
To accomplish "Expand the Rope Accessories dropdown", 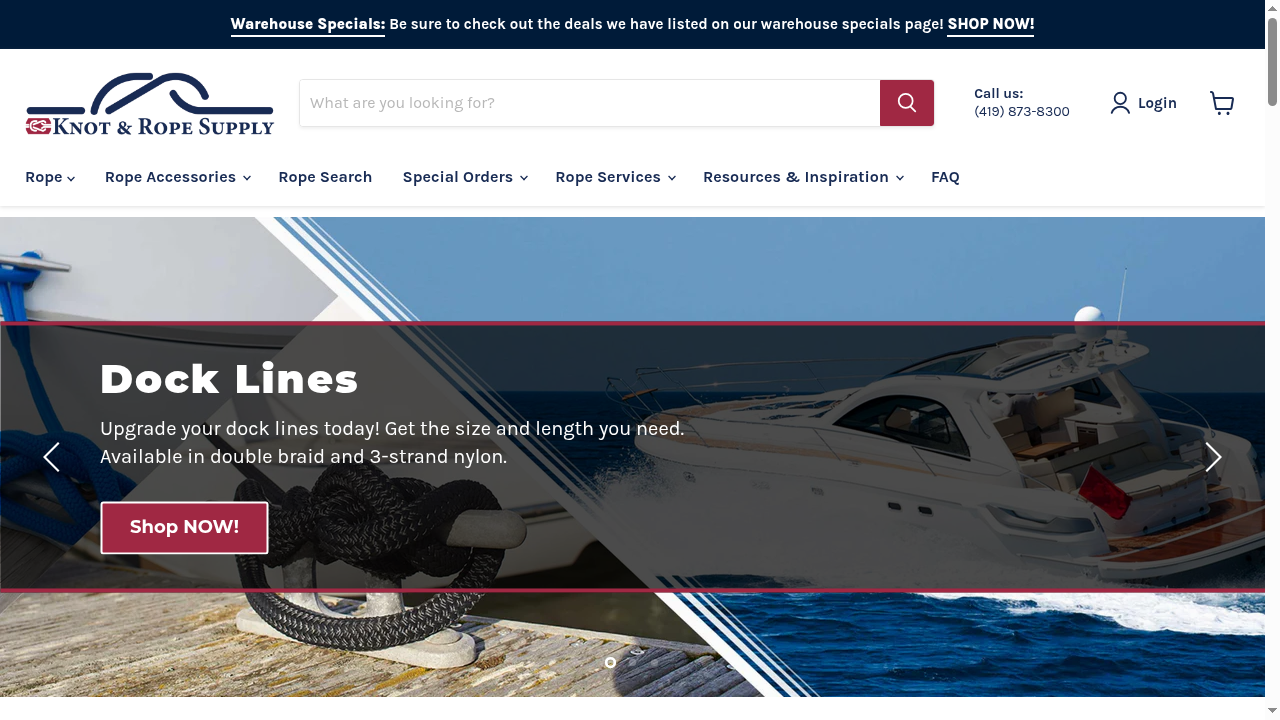I will [x=177, y=177].
